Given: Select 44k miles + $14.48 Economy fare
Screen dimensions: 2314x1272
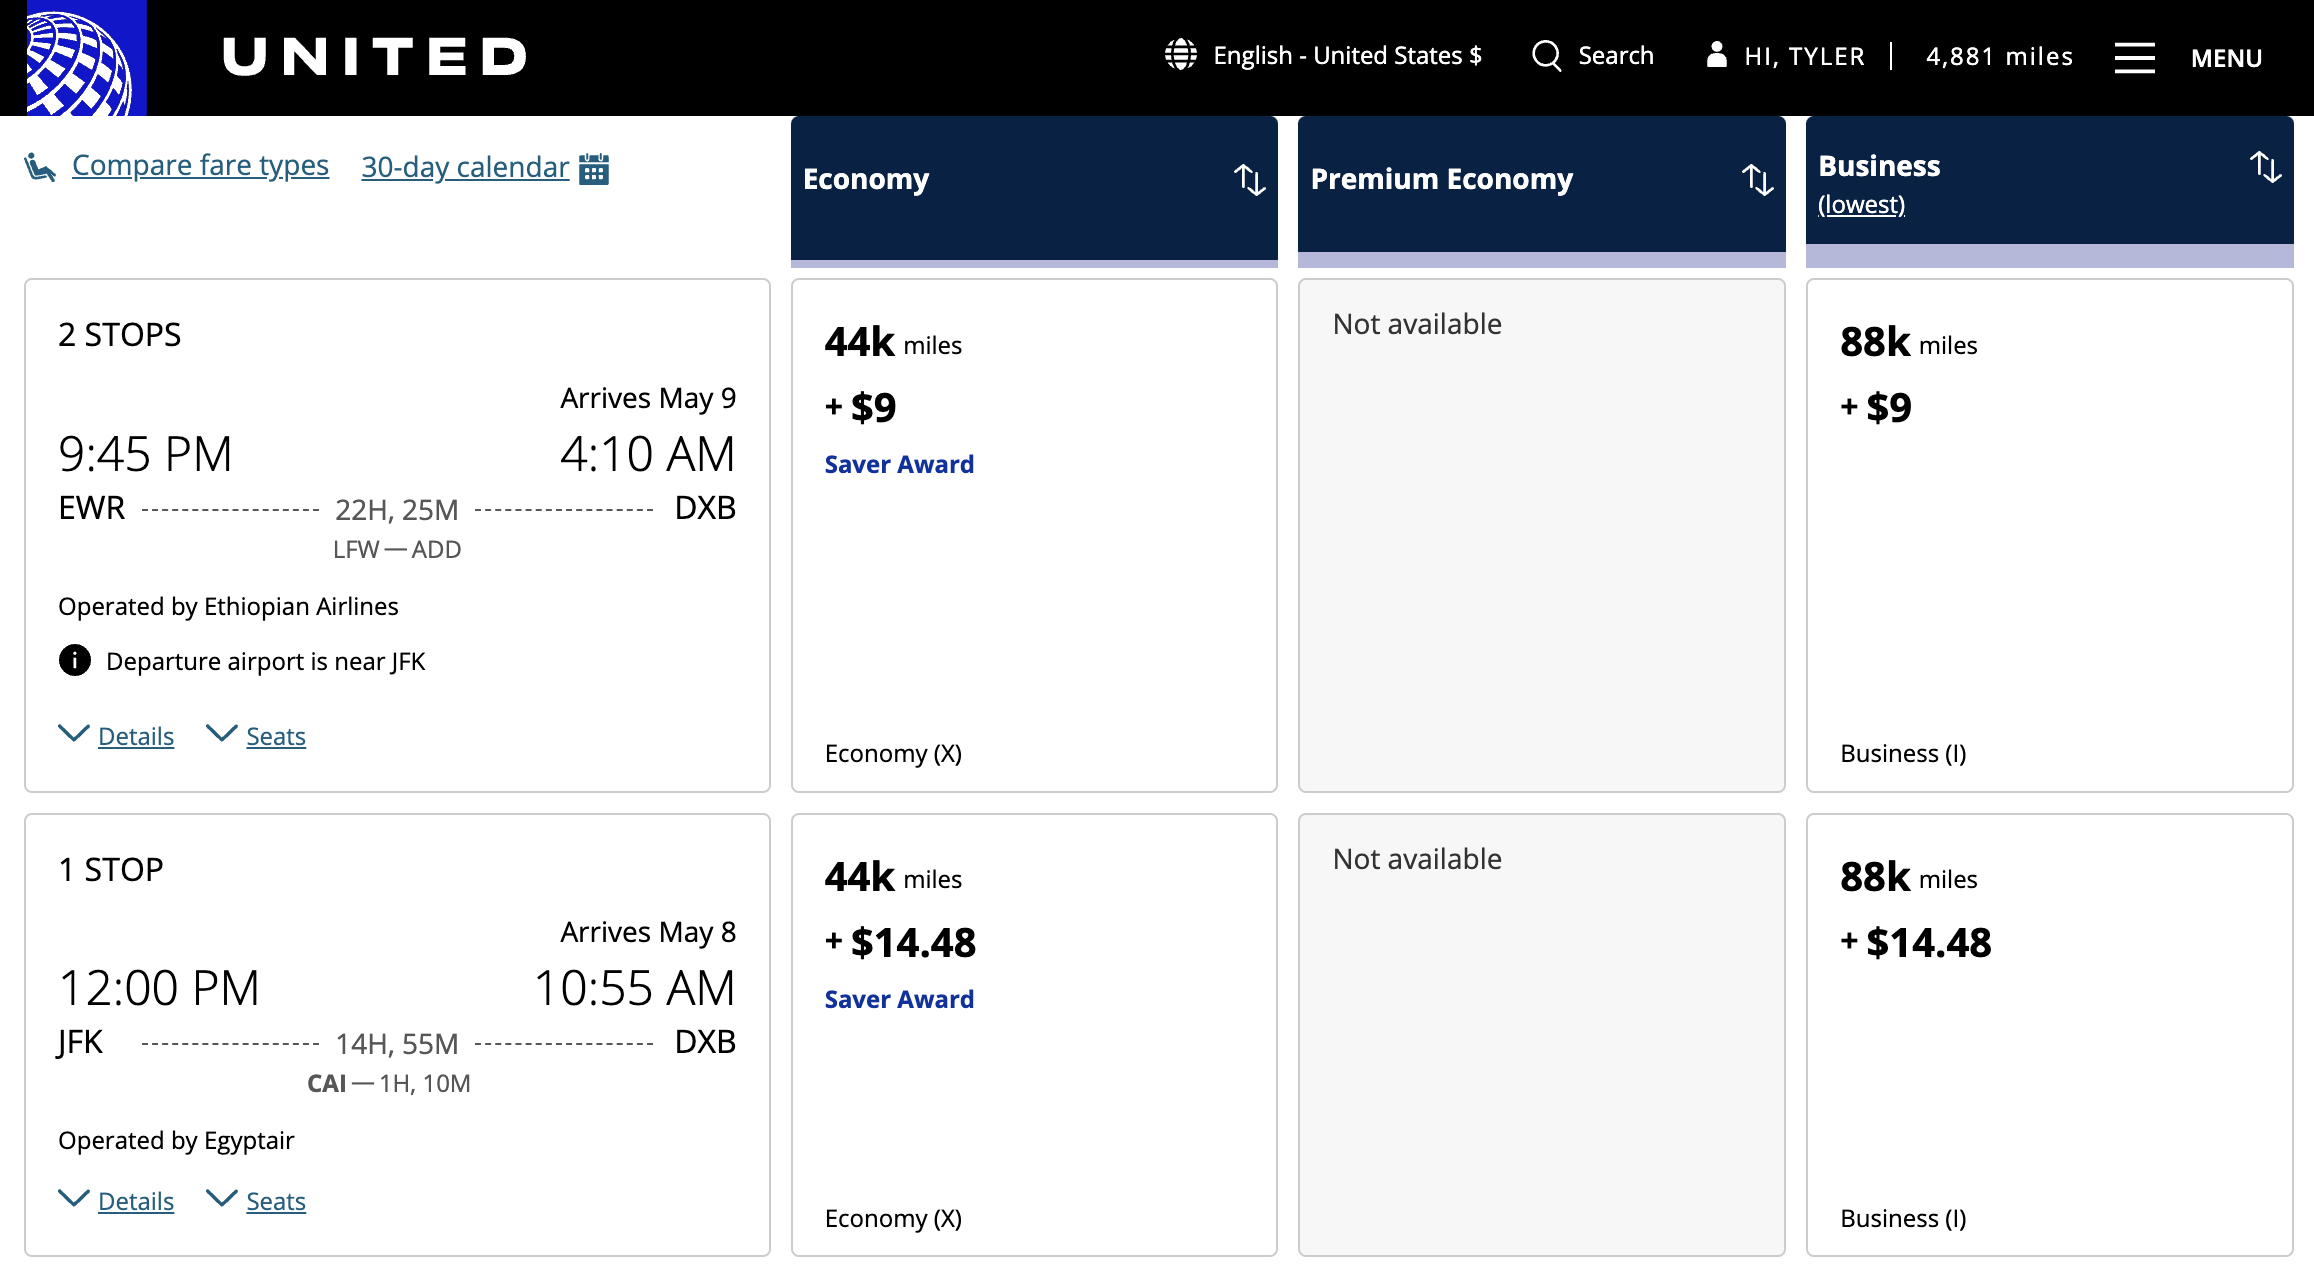Looking at the screenshot, I should tap(1034, 1035).
